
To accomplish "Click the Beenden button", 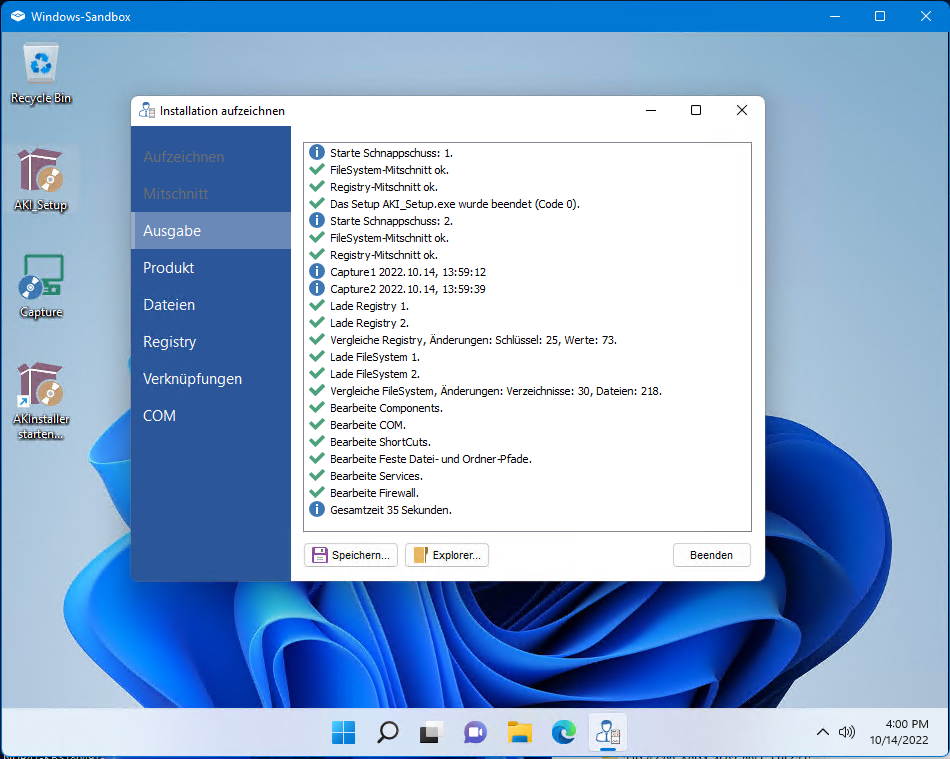I will 711,555.
